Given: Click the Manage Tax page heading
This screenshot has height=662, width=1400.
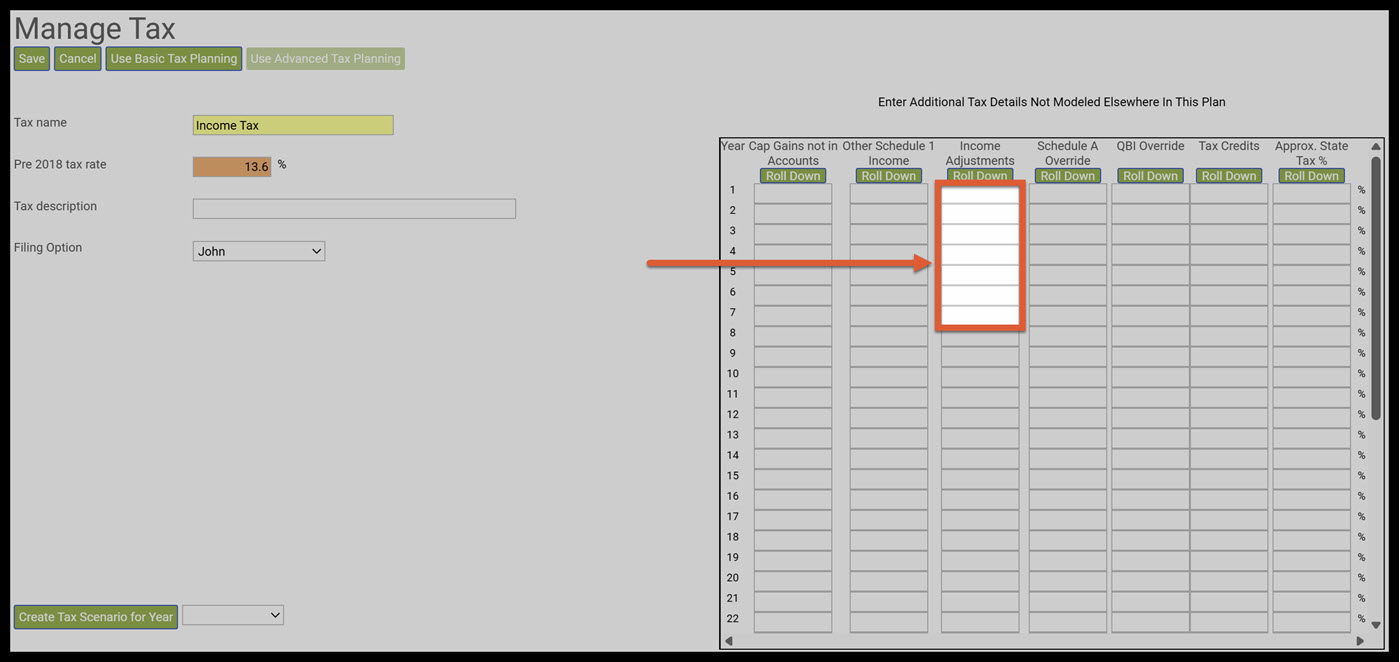Looking at the screenshot, I should coord(95,27).
